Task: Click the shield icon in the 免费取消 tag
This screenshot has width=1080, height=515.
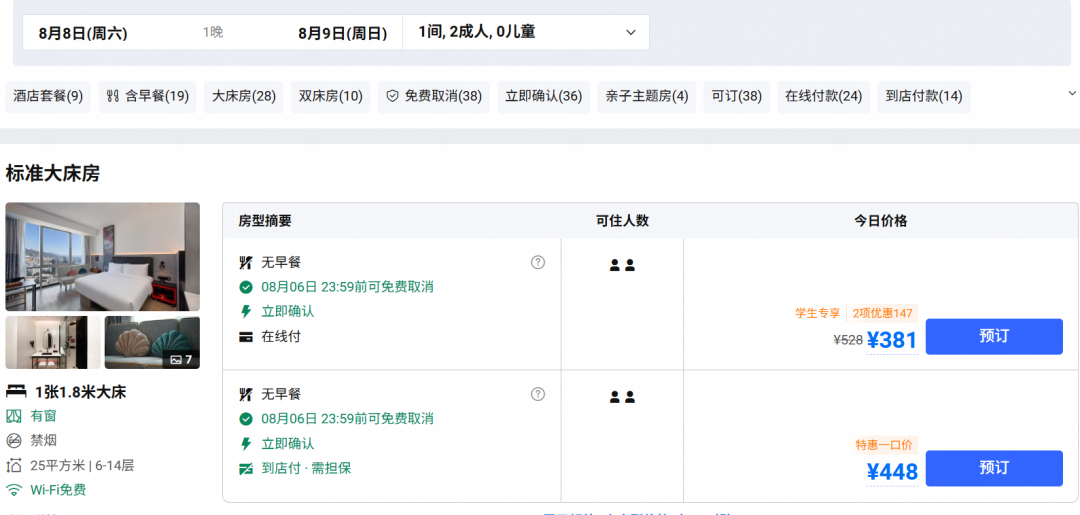Action: 392,96
